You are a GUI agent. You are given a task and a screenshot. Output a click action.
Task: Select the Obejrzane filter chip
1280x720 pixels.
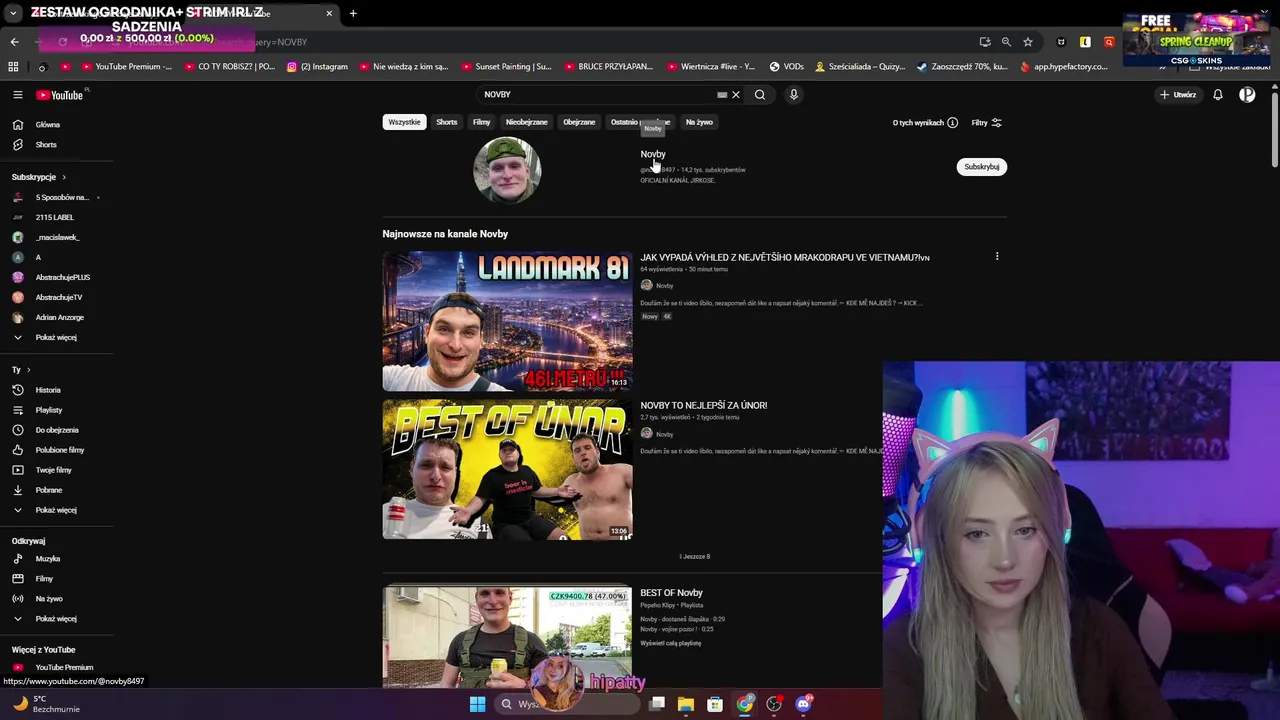579,122
